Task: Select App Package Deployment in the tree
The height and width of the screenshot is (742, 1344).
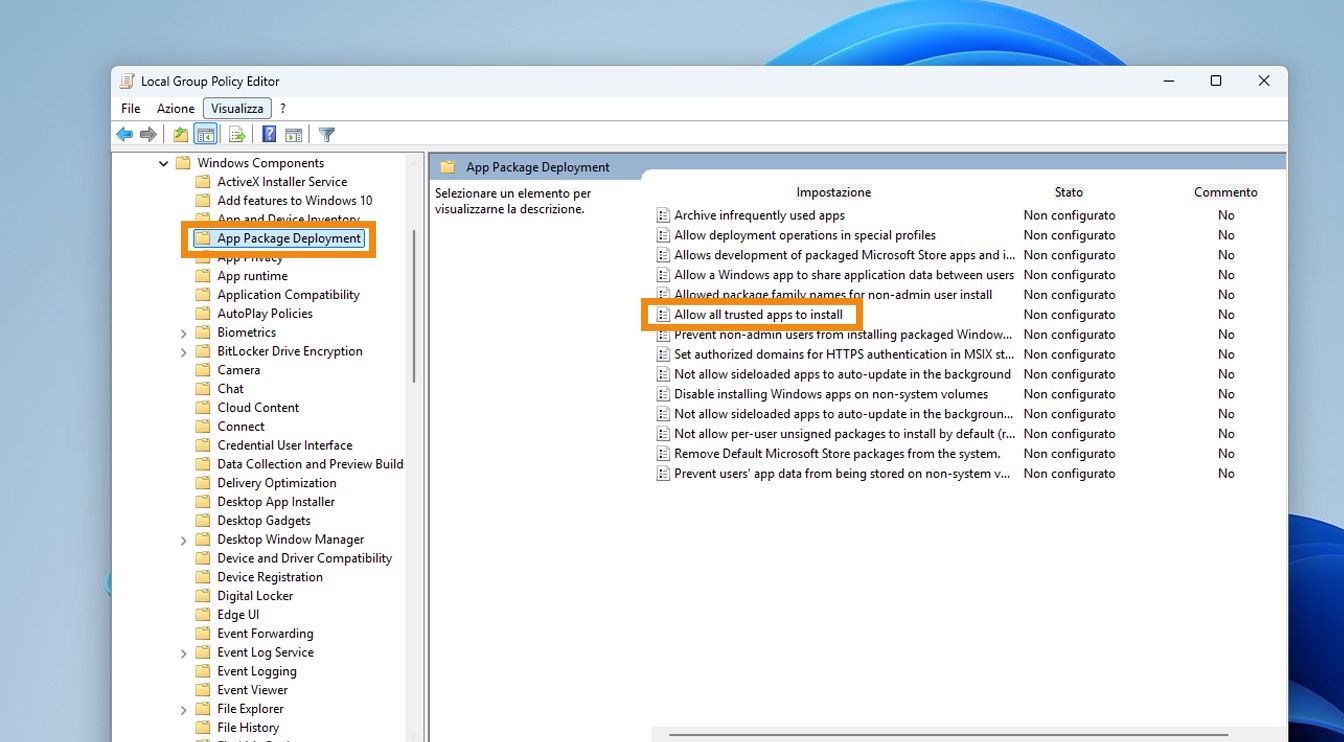Action: click(289, 239)
